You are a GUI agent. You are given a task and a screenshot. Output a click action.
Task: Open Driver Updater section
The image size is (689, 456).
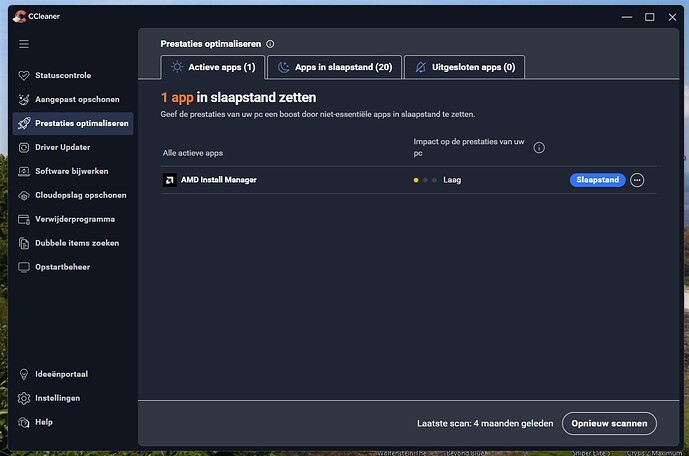[x=73, y=148]
